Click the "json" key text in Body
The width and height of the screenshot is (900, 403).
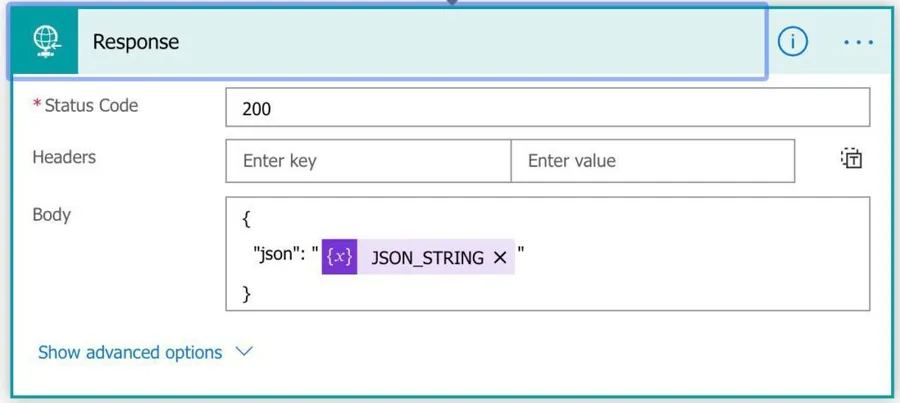(x=273, y=257)
